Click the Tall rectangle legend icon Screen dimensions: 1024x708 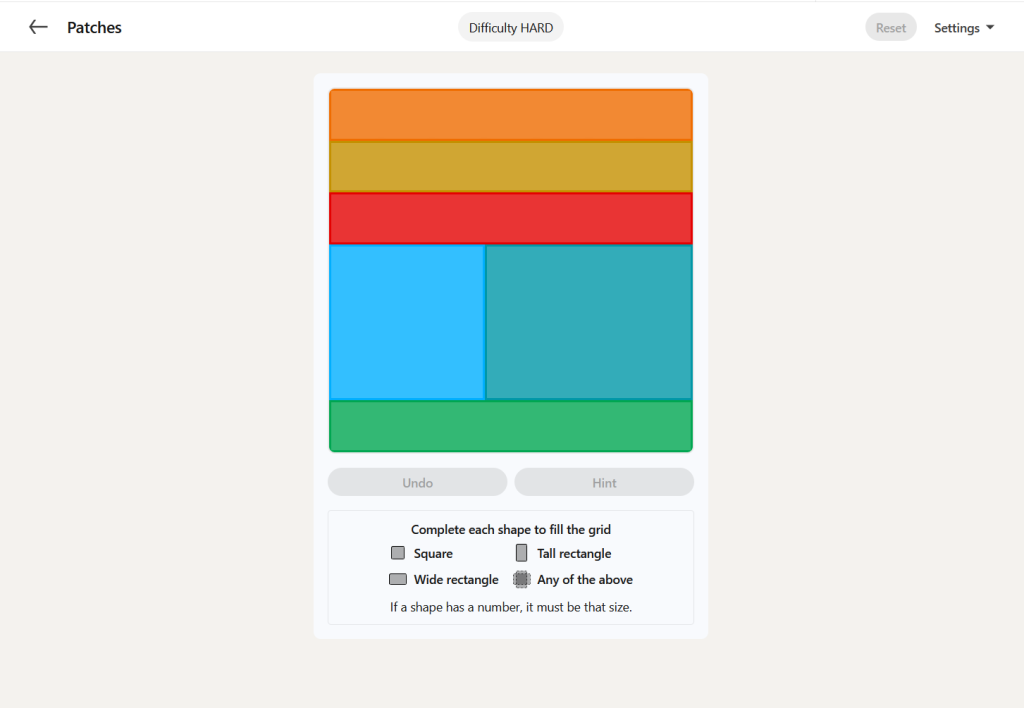pyautogui.click(x=521, y=553)
